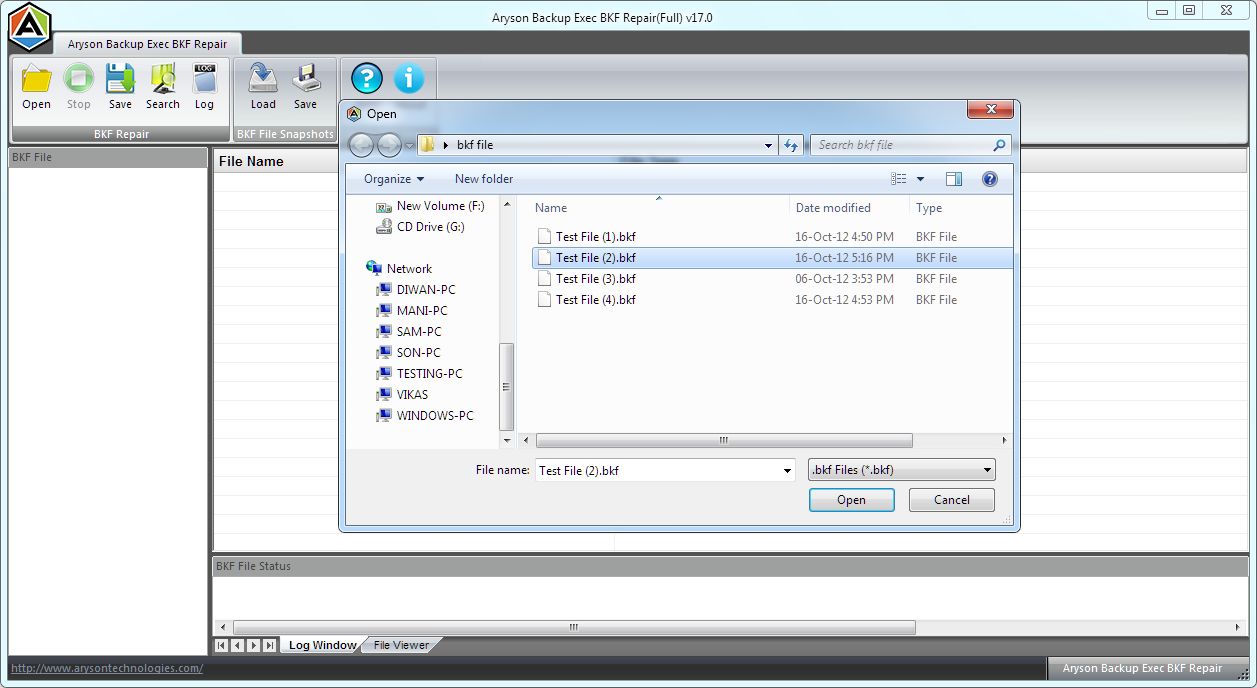
Task: Switch to the Log Window tab
Action: 322,645
